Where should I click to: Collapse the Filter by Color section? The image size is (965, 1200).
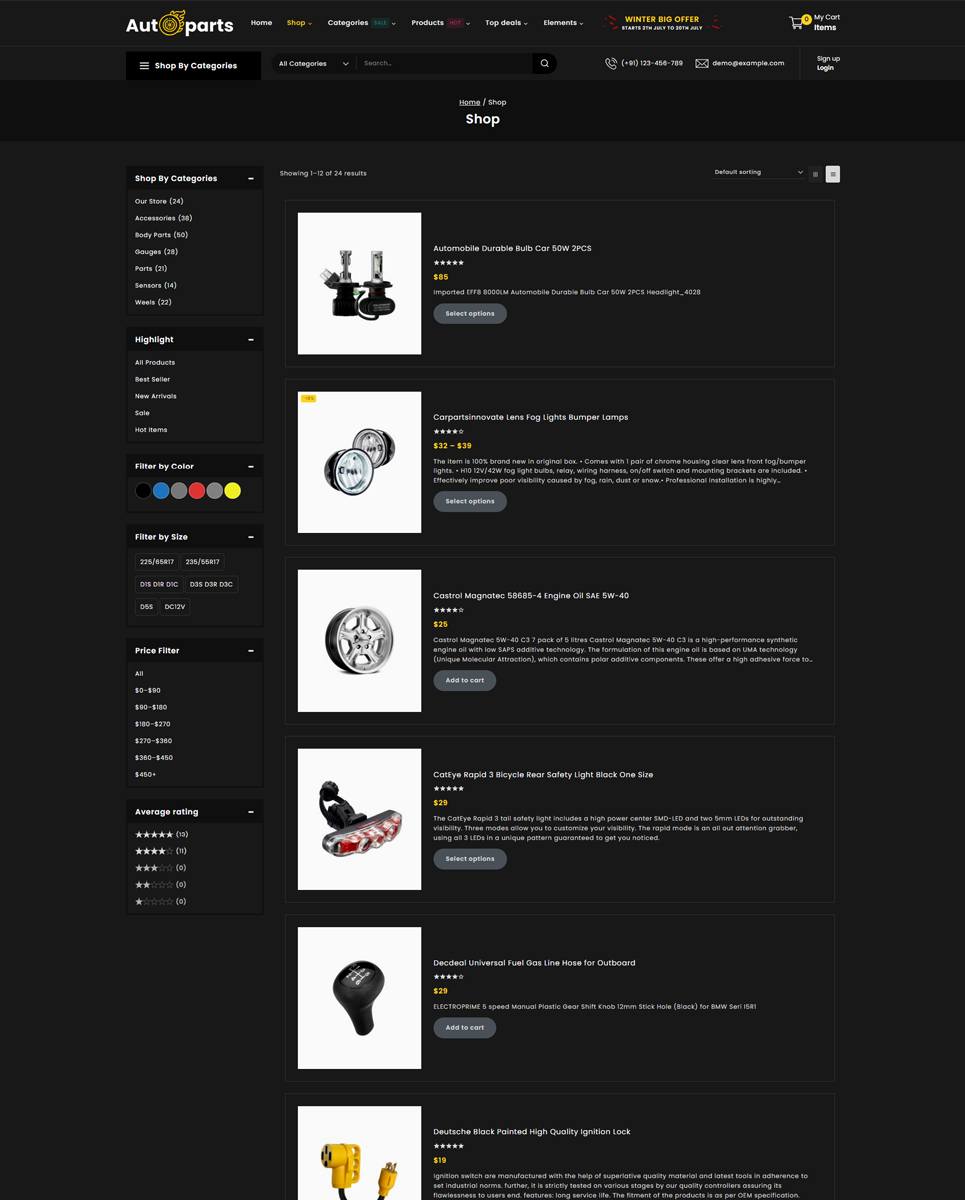coord(251,466)
